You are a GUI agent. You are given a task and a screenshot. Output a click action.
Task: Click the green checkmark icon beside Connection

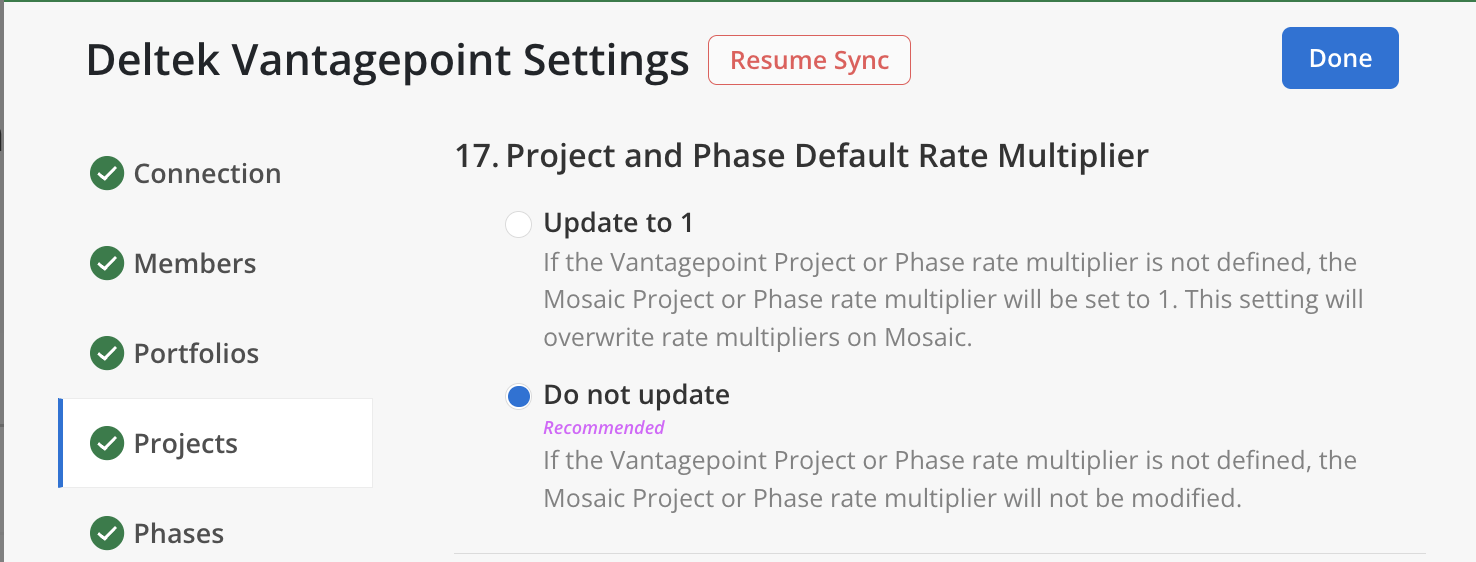coord(107,174)
